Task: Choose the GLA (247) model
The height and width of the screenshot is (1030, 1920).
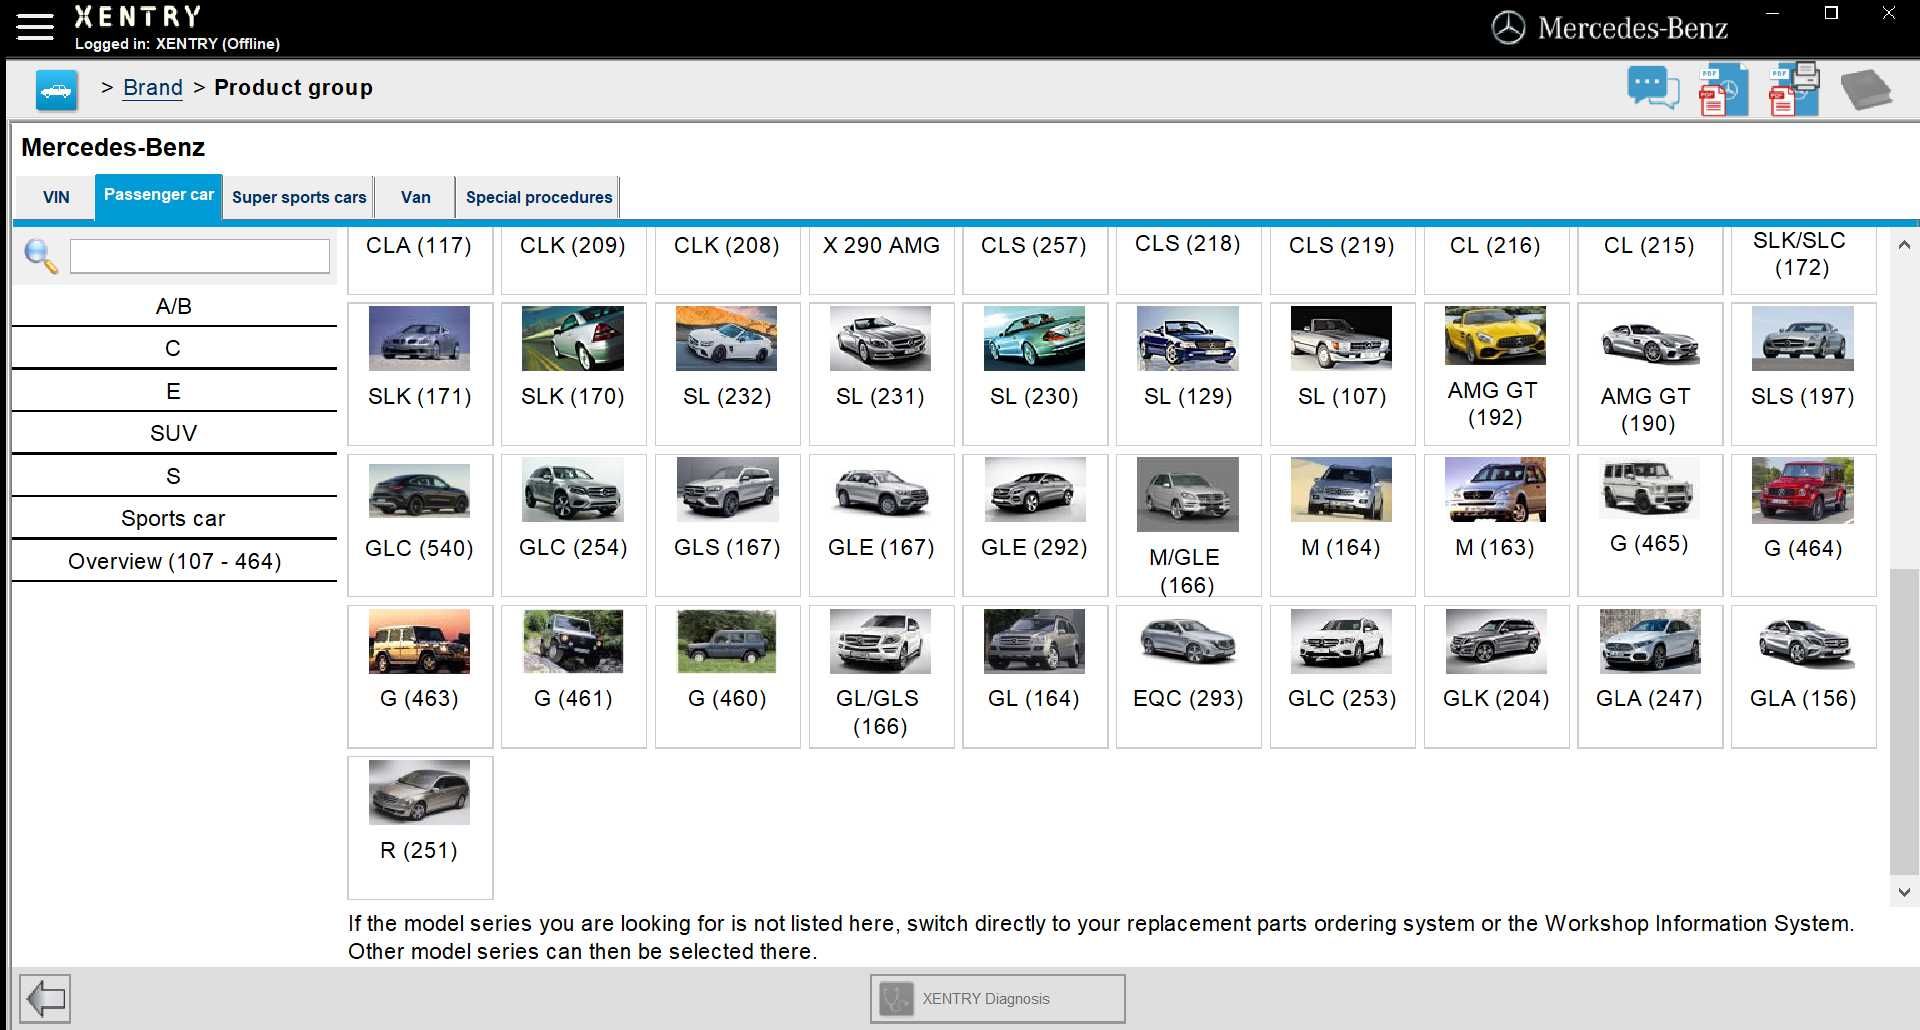Action: [x=1650, y=676]
